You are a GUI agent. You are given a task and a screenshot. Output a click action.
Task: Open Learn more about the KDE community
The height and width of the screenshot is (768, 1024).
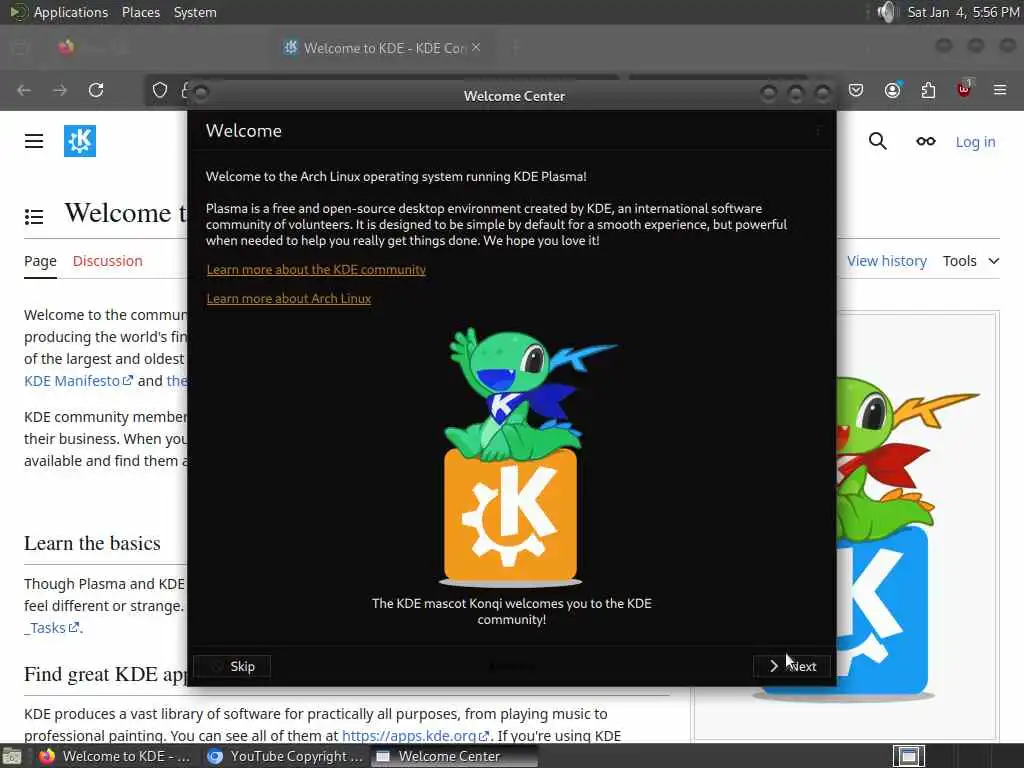pos(316,270)
